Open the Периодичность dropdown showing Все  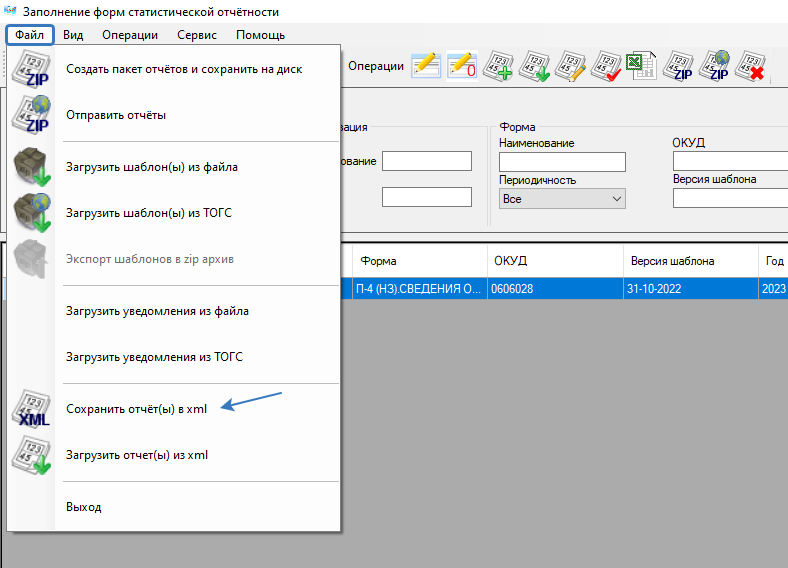562,199
